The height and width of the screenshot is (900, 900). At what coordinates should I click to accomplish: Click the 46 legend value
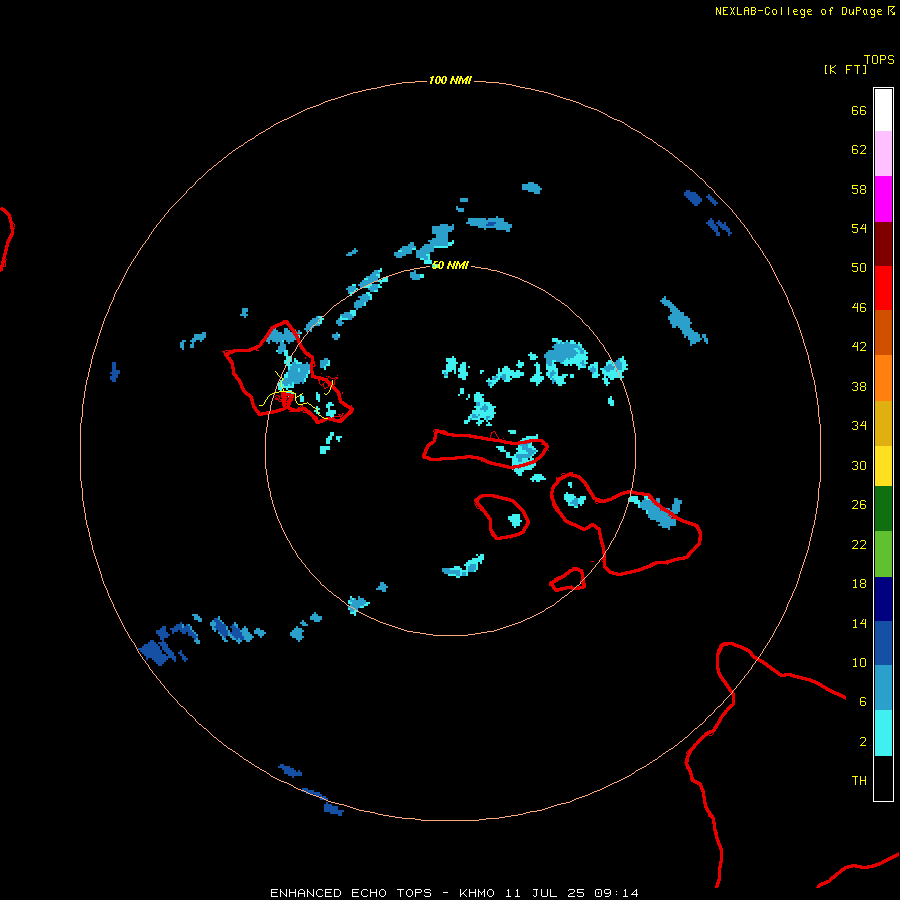pos(859,307)
